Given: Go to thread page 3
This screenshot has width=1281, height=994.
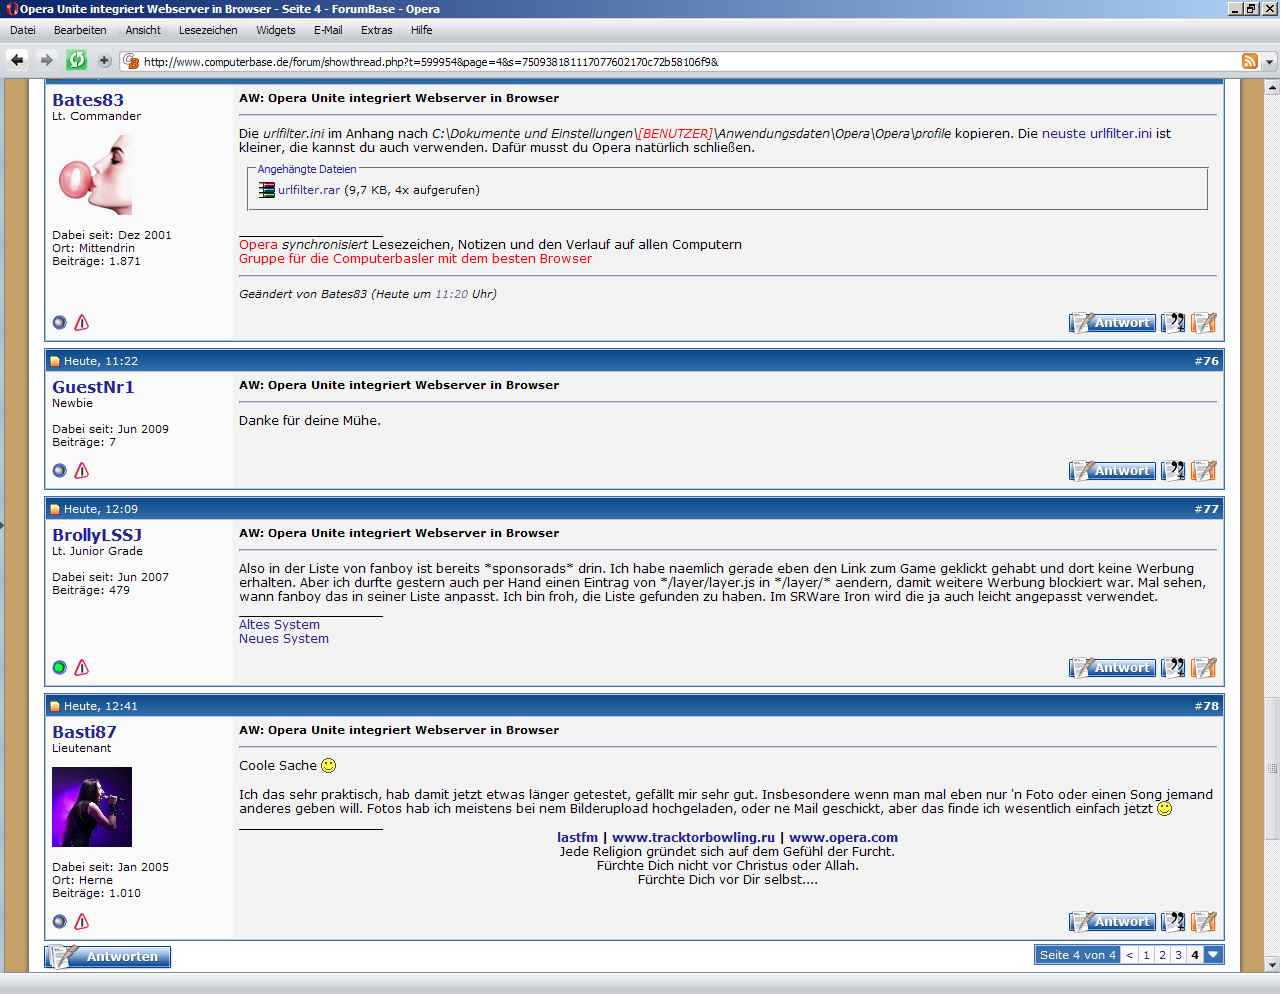Looking at the screenshot, I should tap(1178, 955).
